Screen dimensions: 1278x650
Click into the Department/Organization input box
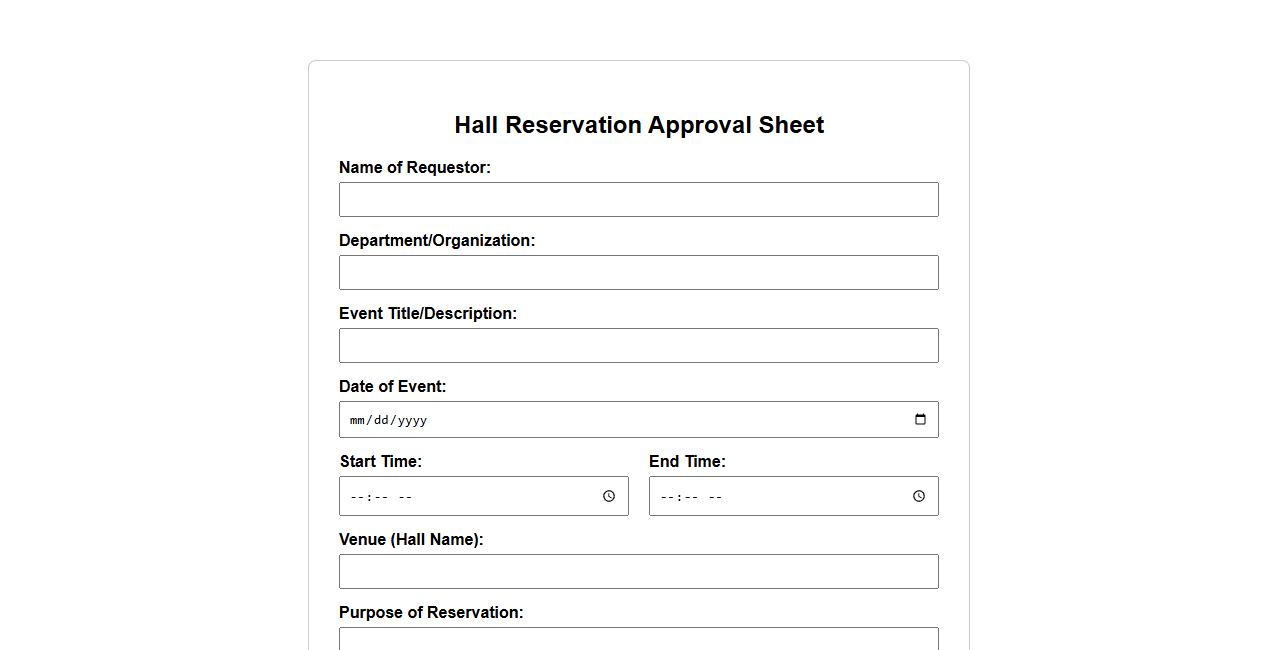[x=638, y=273]
